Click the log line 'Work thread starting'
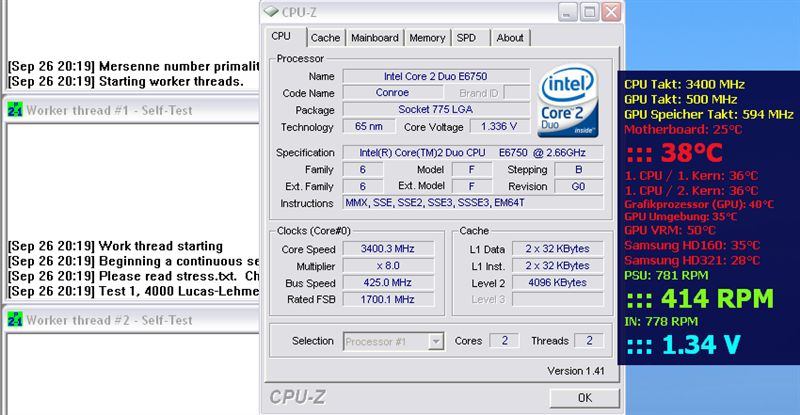800x415 pixels. (x=115, y=246)
